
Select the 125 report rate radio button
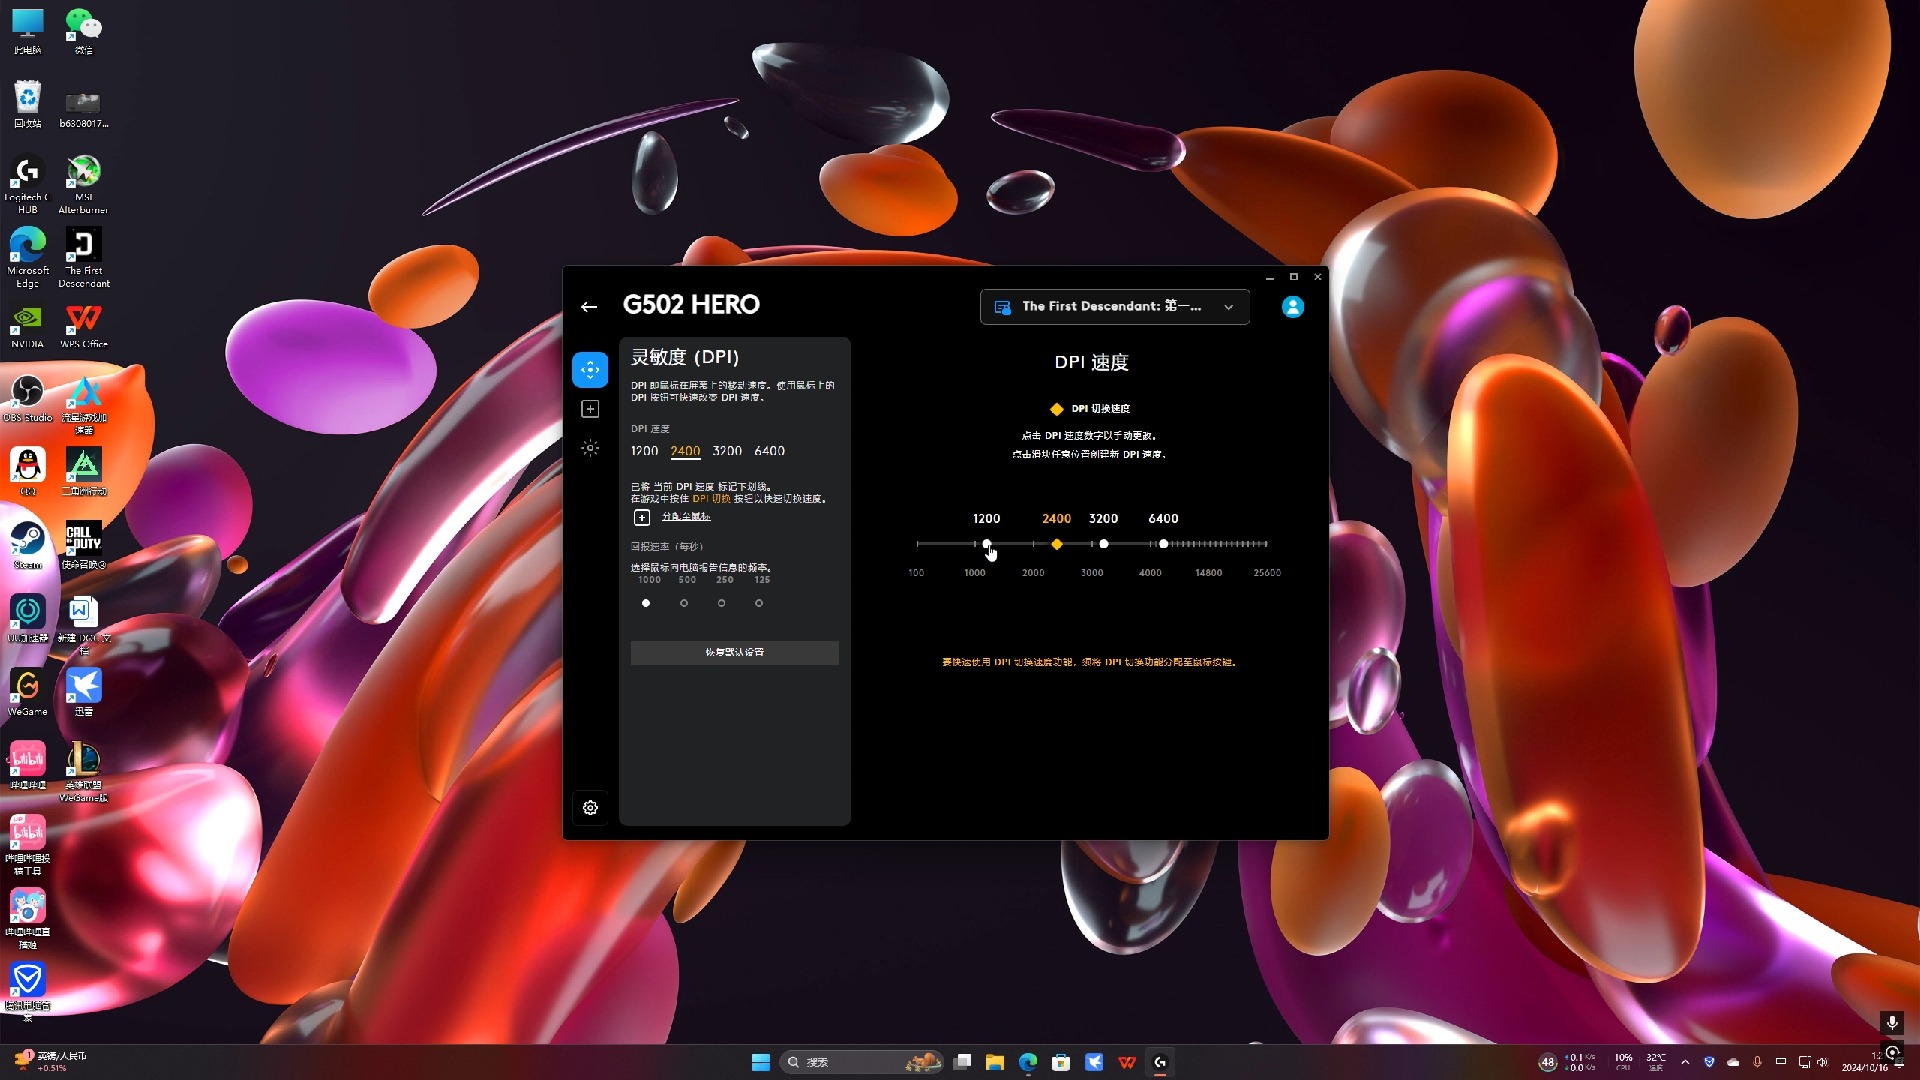pyautogui.click(x=759, y=603)
